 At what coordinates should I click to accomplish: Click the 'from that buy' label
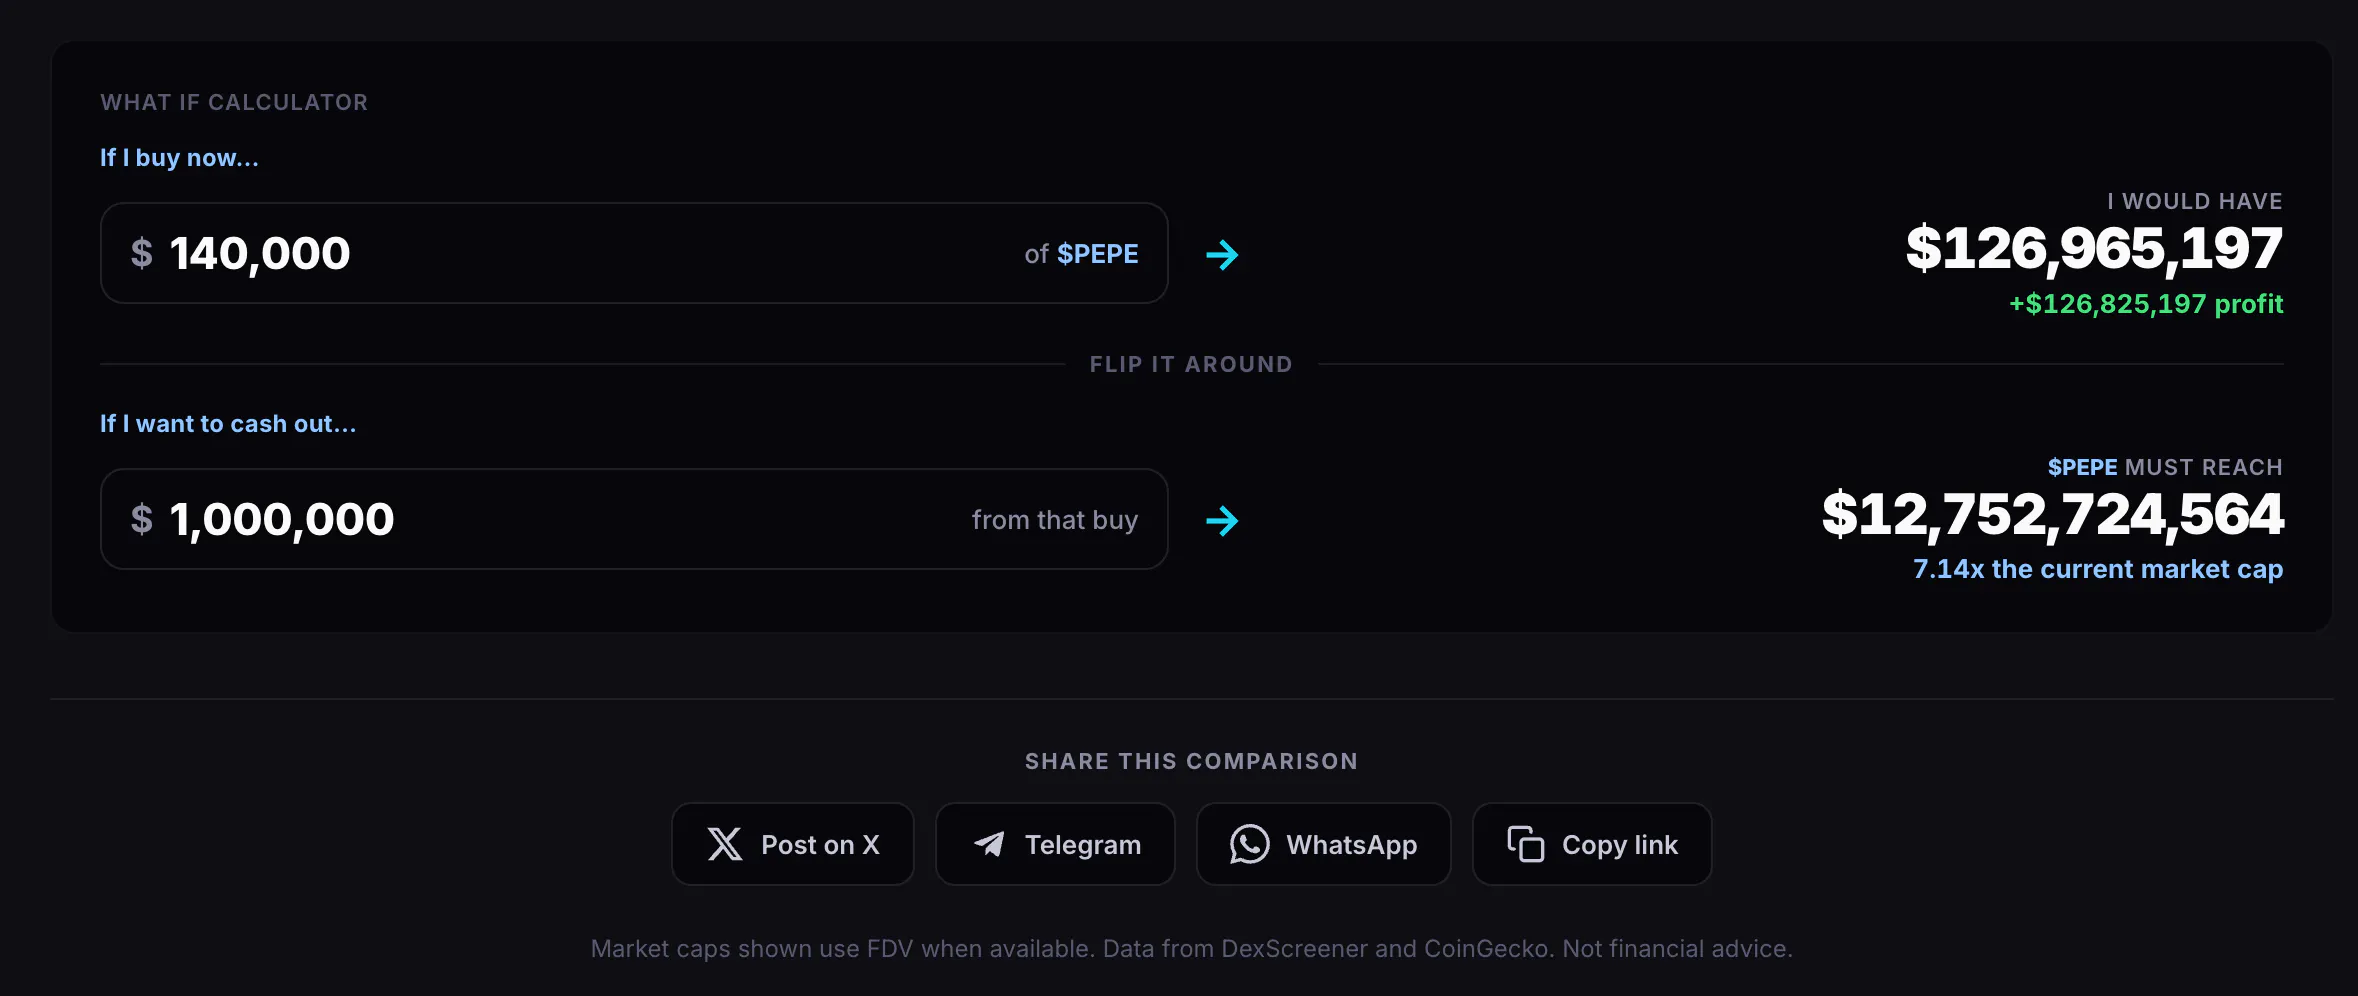(1055, 520)
